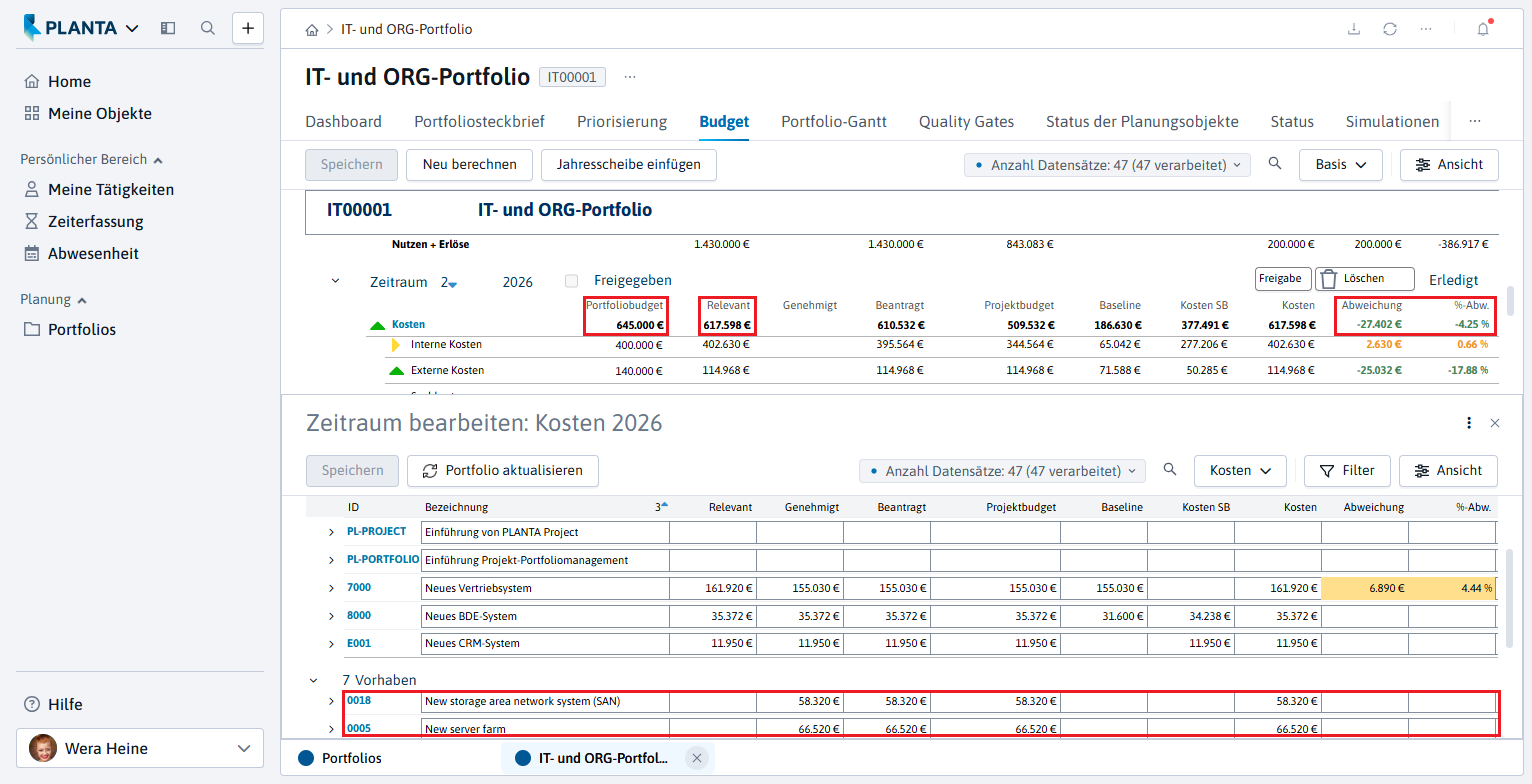The width and height of the screenshot is (1532, 784).
Task: Close the Zeitraum bearbeiten panel
Action: (1495, 423)
